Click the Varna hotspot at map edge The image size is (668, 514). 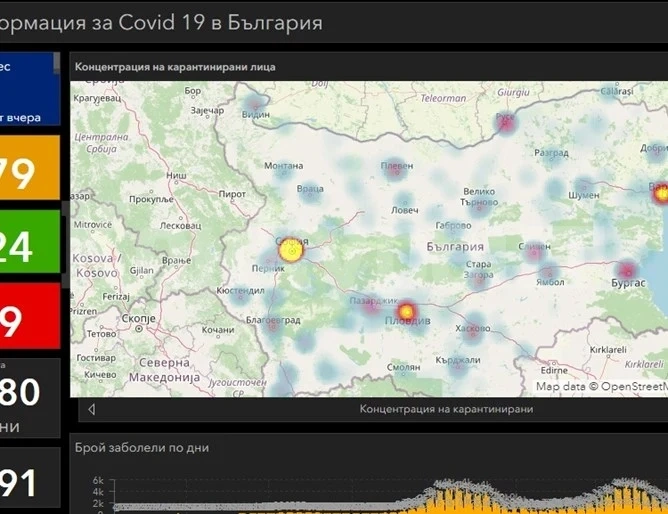point(661,193)
